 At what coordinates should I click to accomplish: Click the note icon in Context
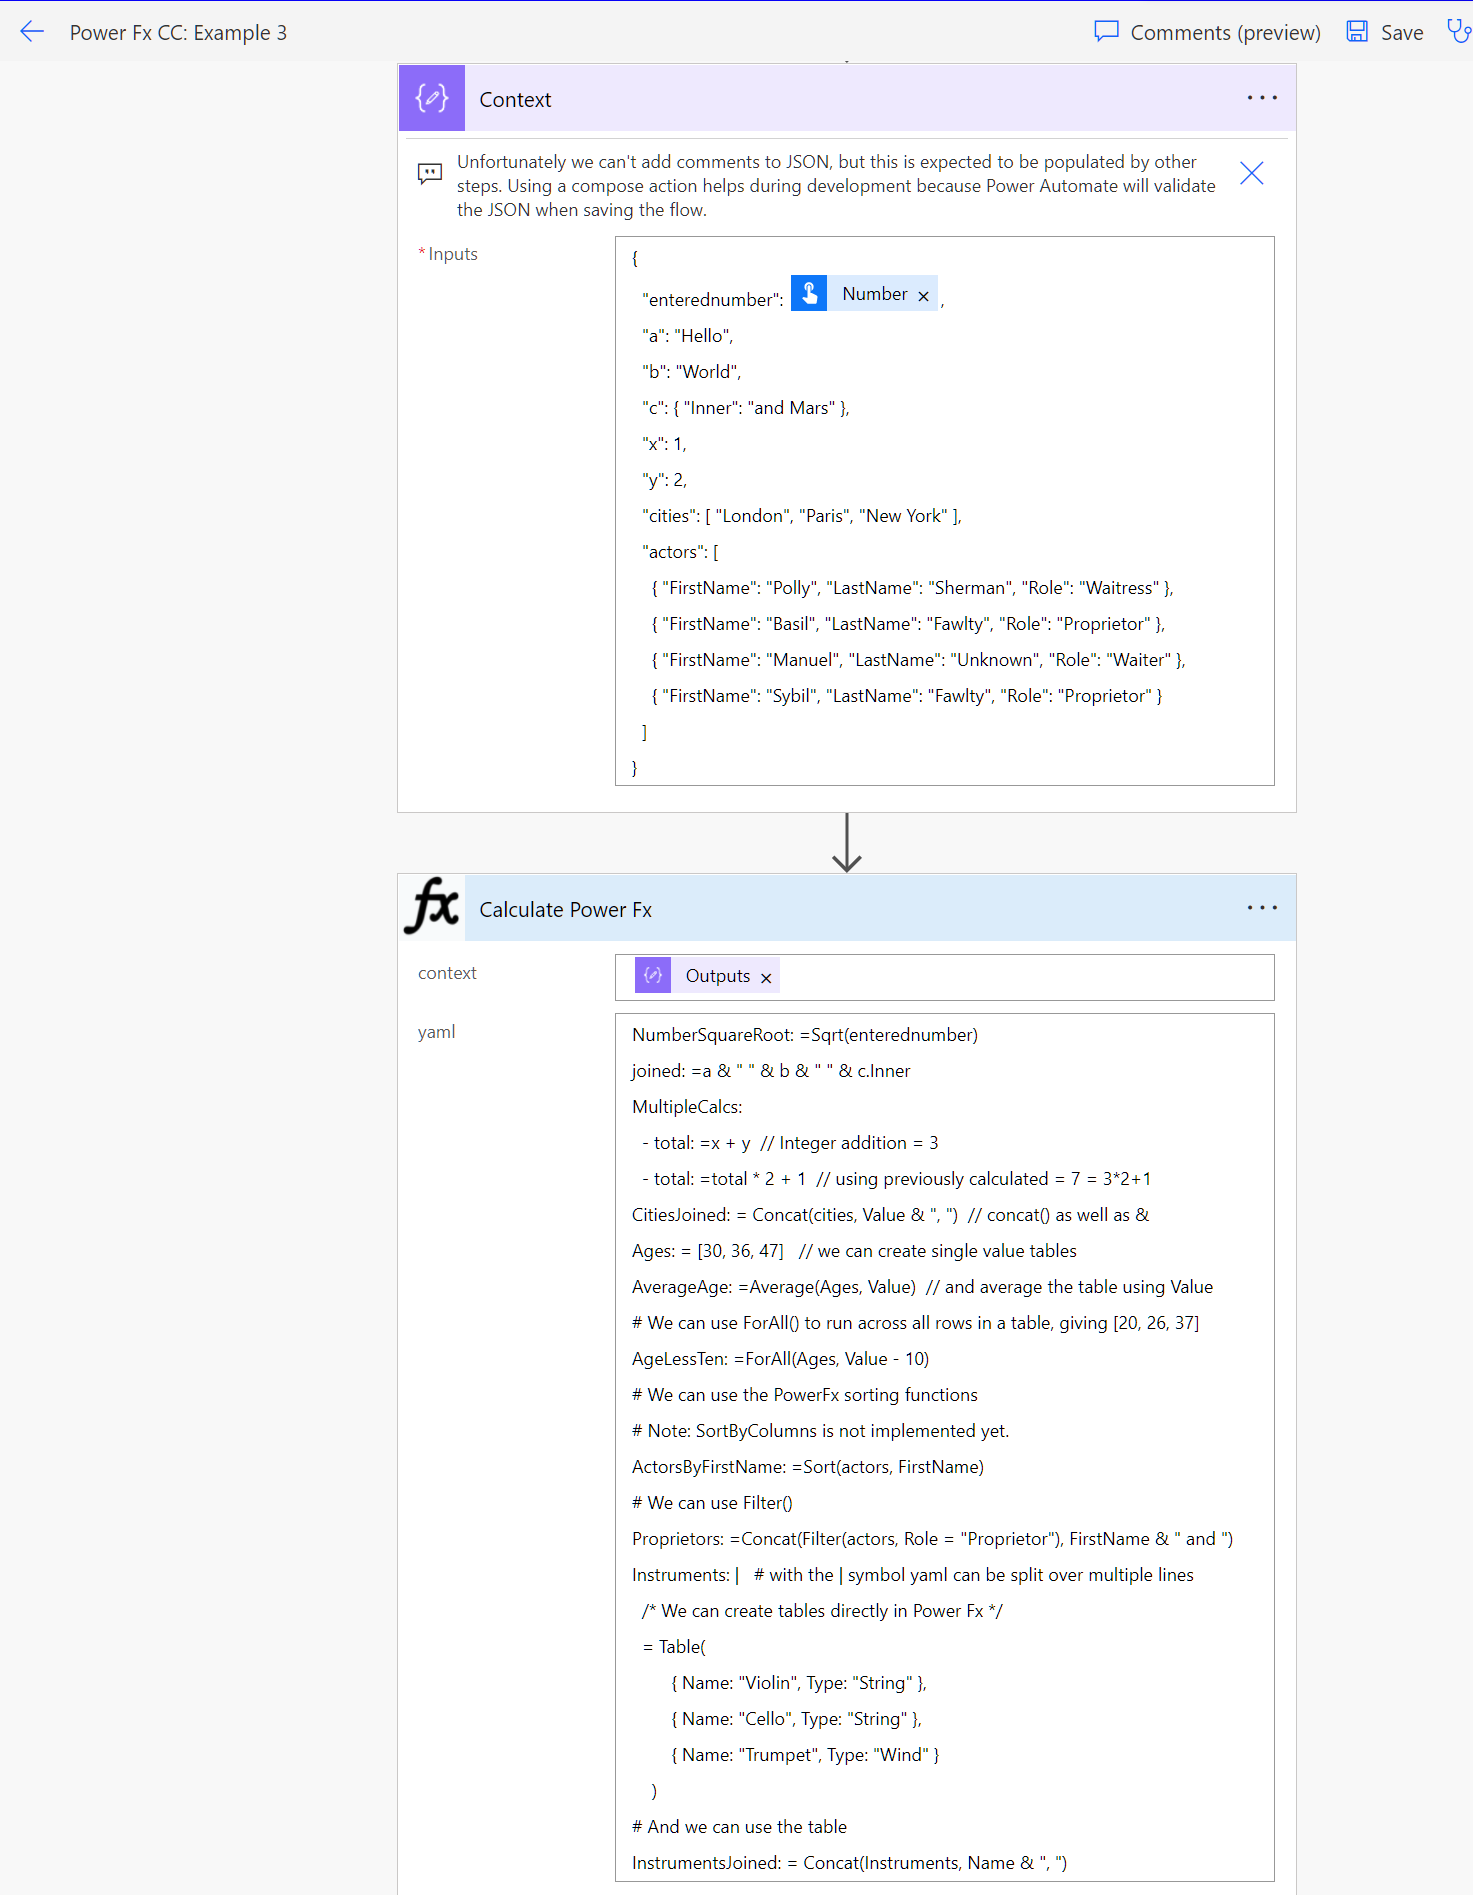point(429,174)
